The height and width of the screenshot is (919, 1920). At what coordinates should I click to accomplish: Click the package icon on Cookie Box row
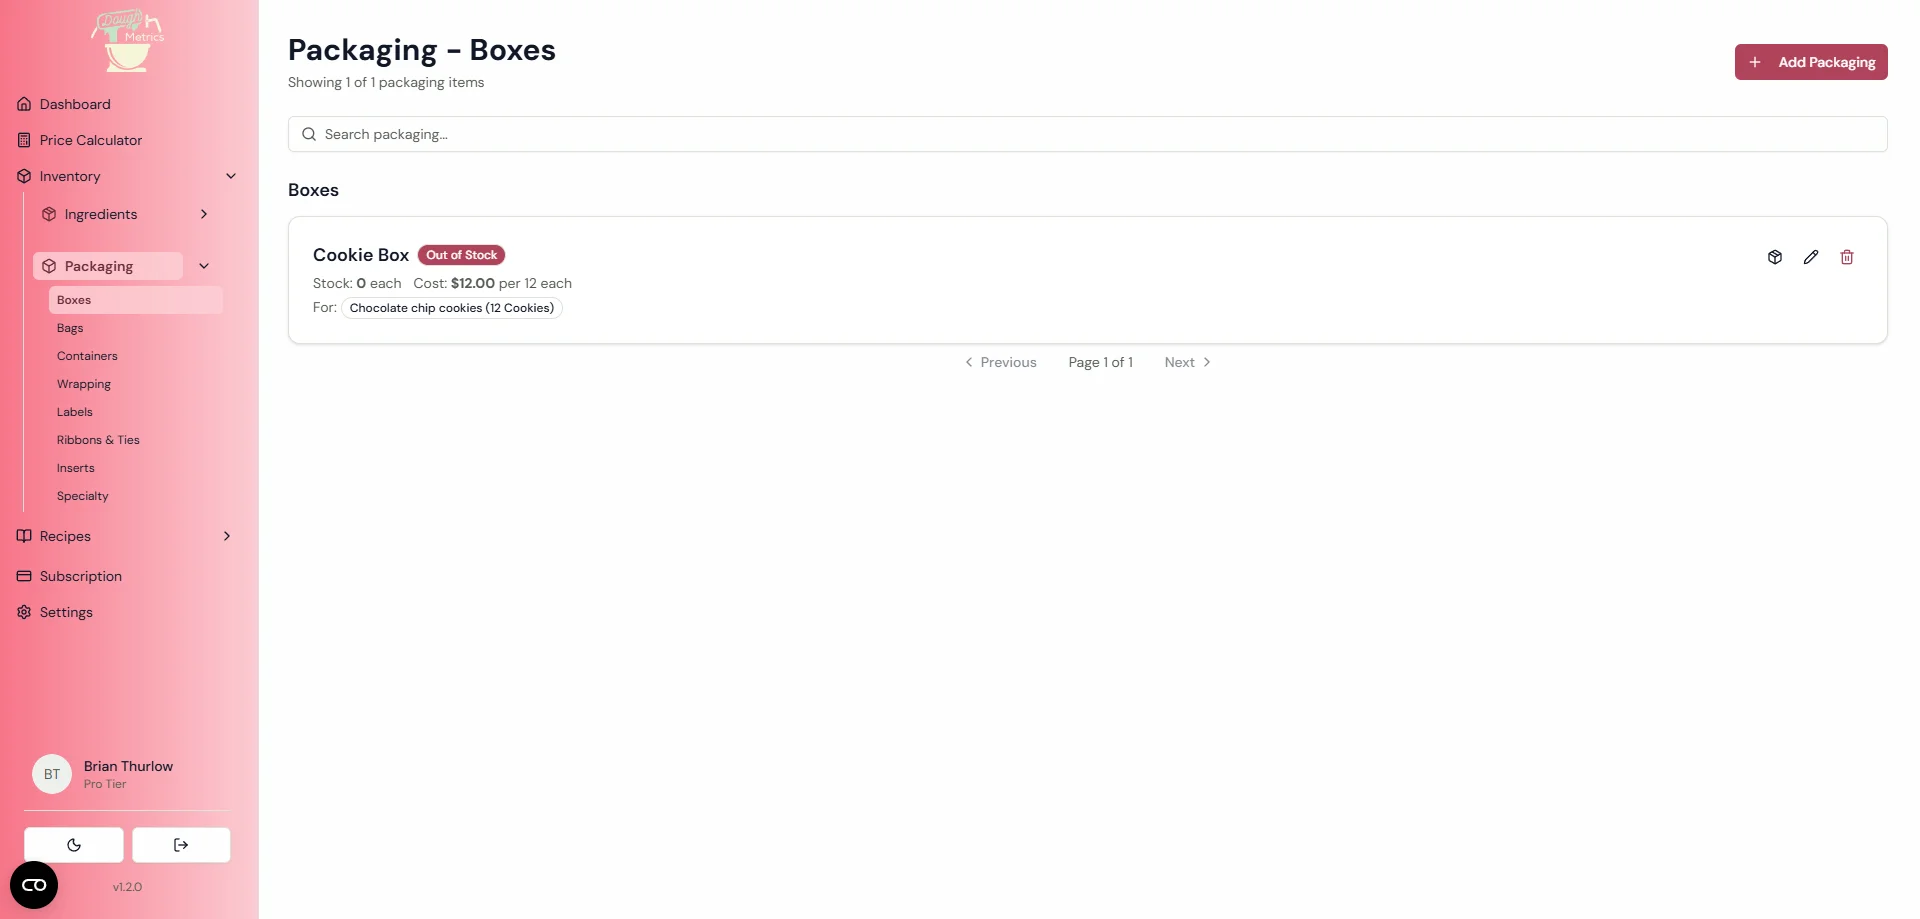[x=1775, y=257]
